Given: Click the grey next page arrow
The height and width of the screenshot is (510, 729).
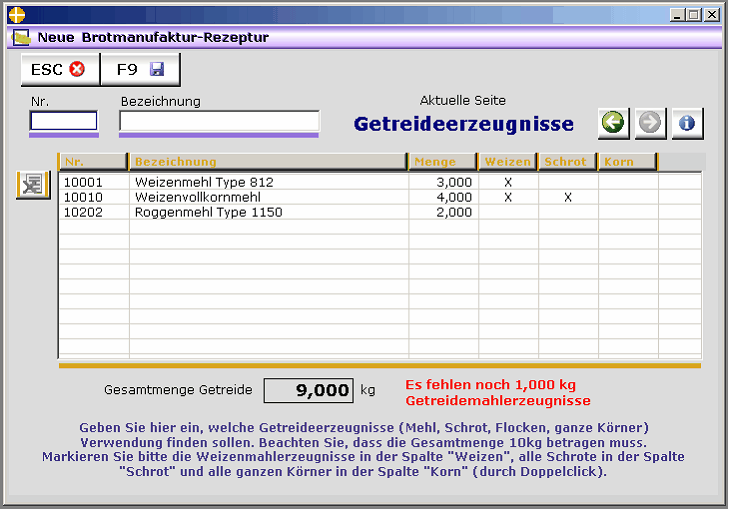Looking at the screenshot, I should 650,123.
